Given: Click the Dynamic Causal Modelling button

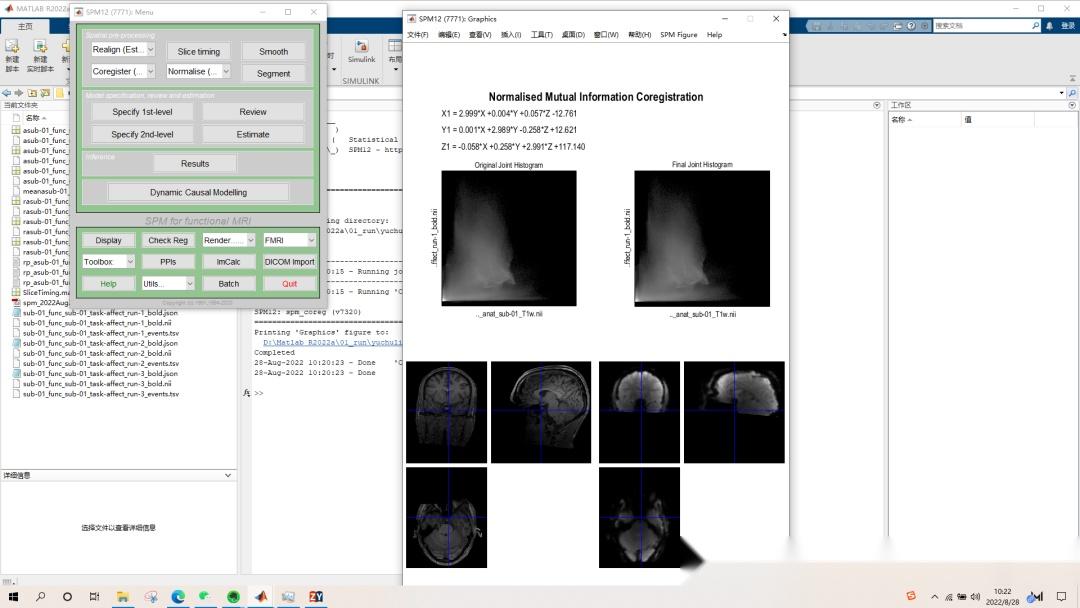Looking at the screenshot, I should click(x=198, y=192).
